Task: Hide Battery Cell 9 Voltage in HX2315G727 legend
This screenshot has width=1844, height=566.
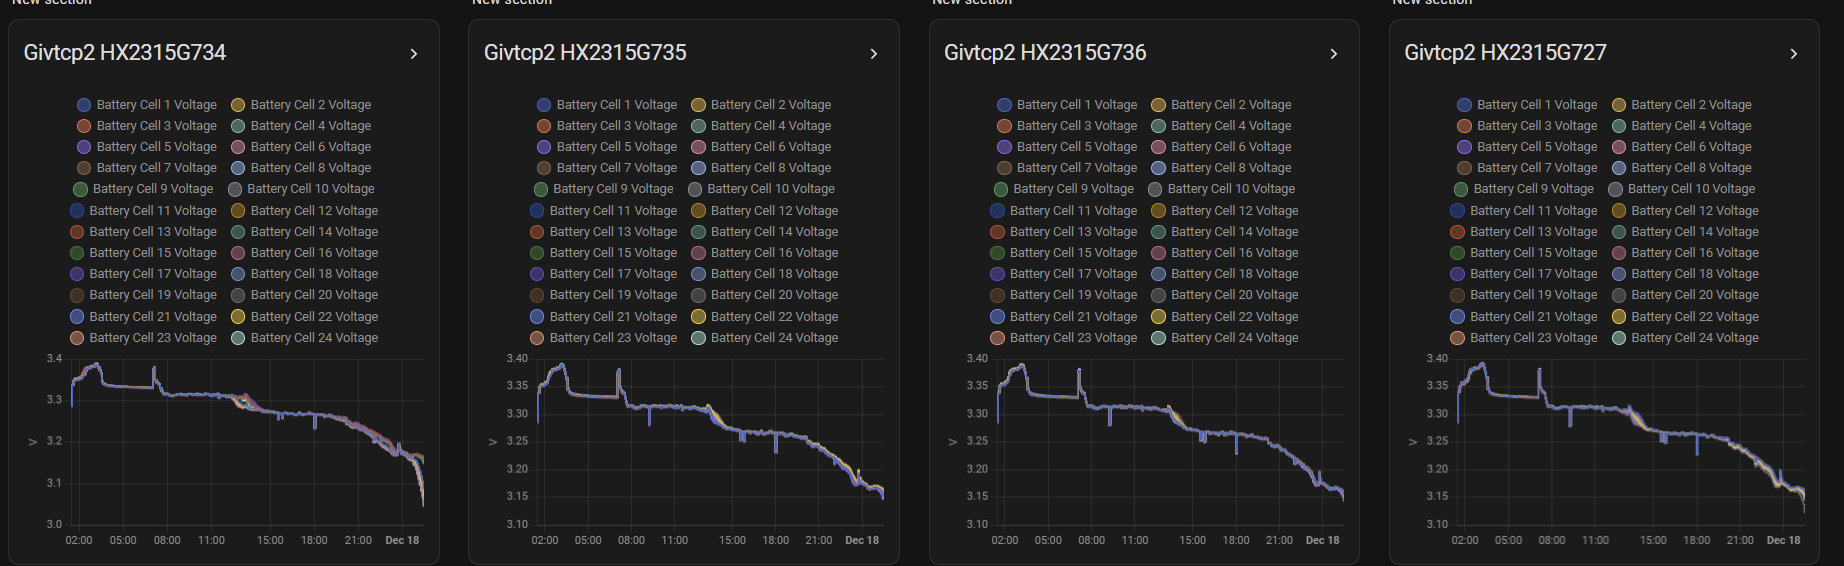Action: click(x=1524, y=189)
